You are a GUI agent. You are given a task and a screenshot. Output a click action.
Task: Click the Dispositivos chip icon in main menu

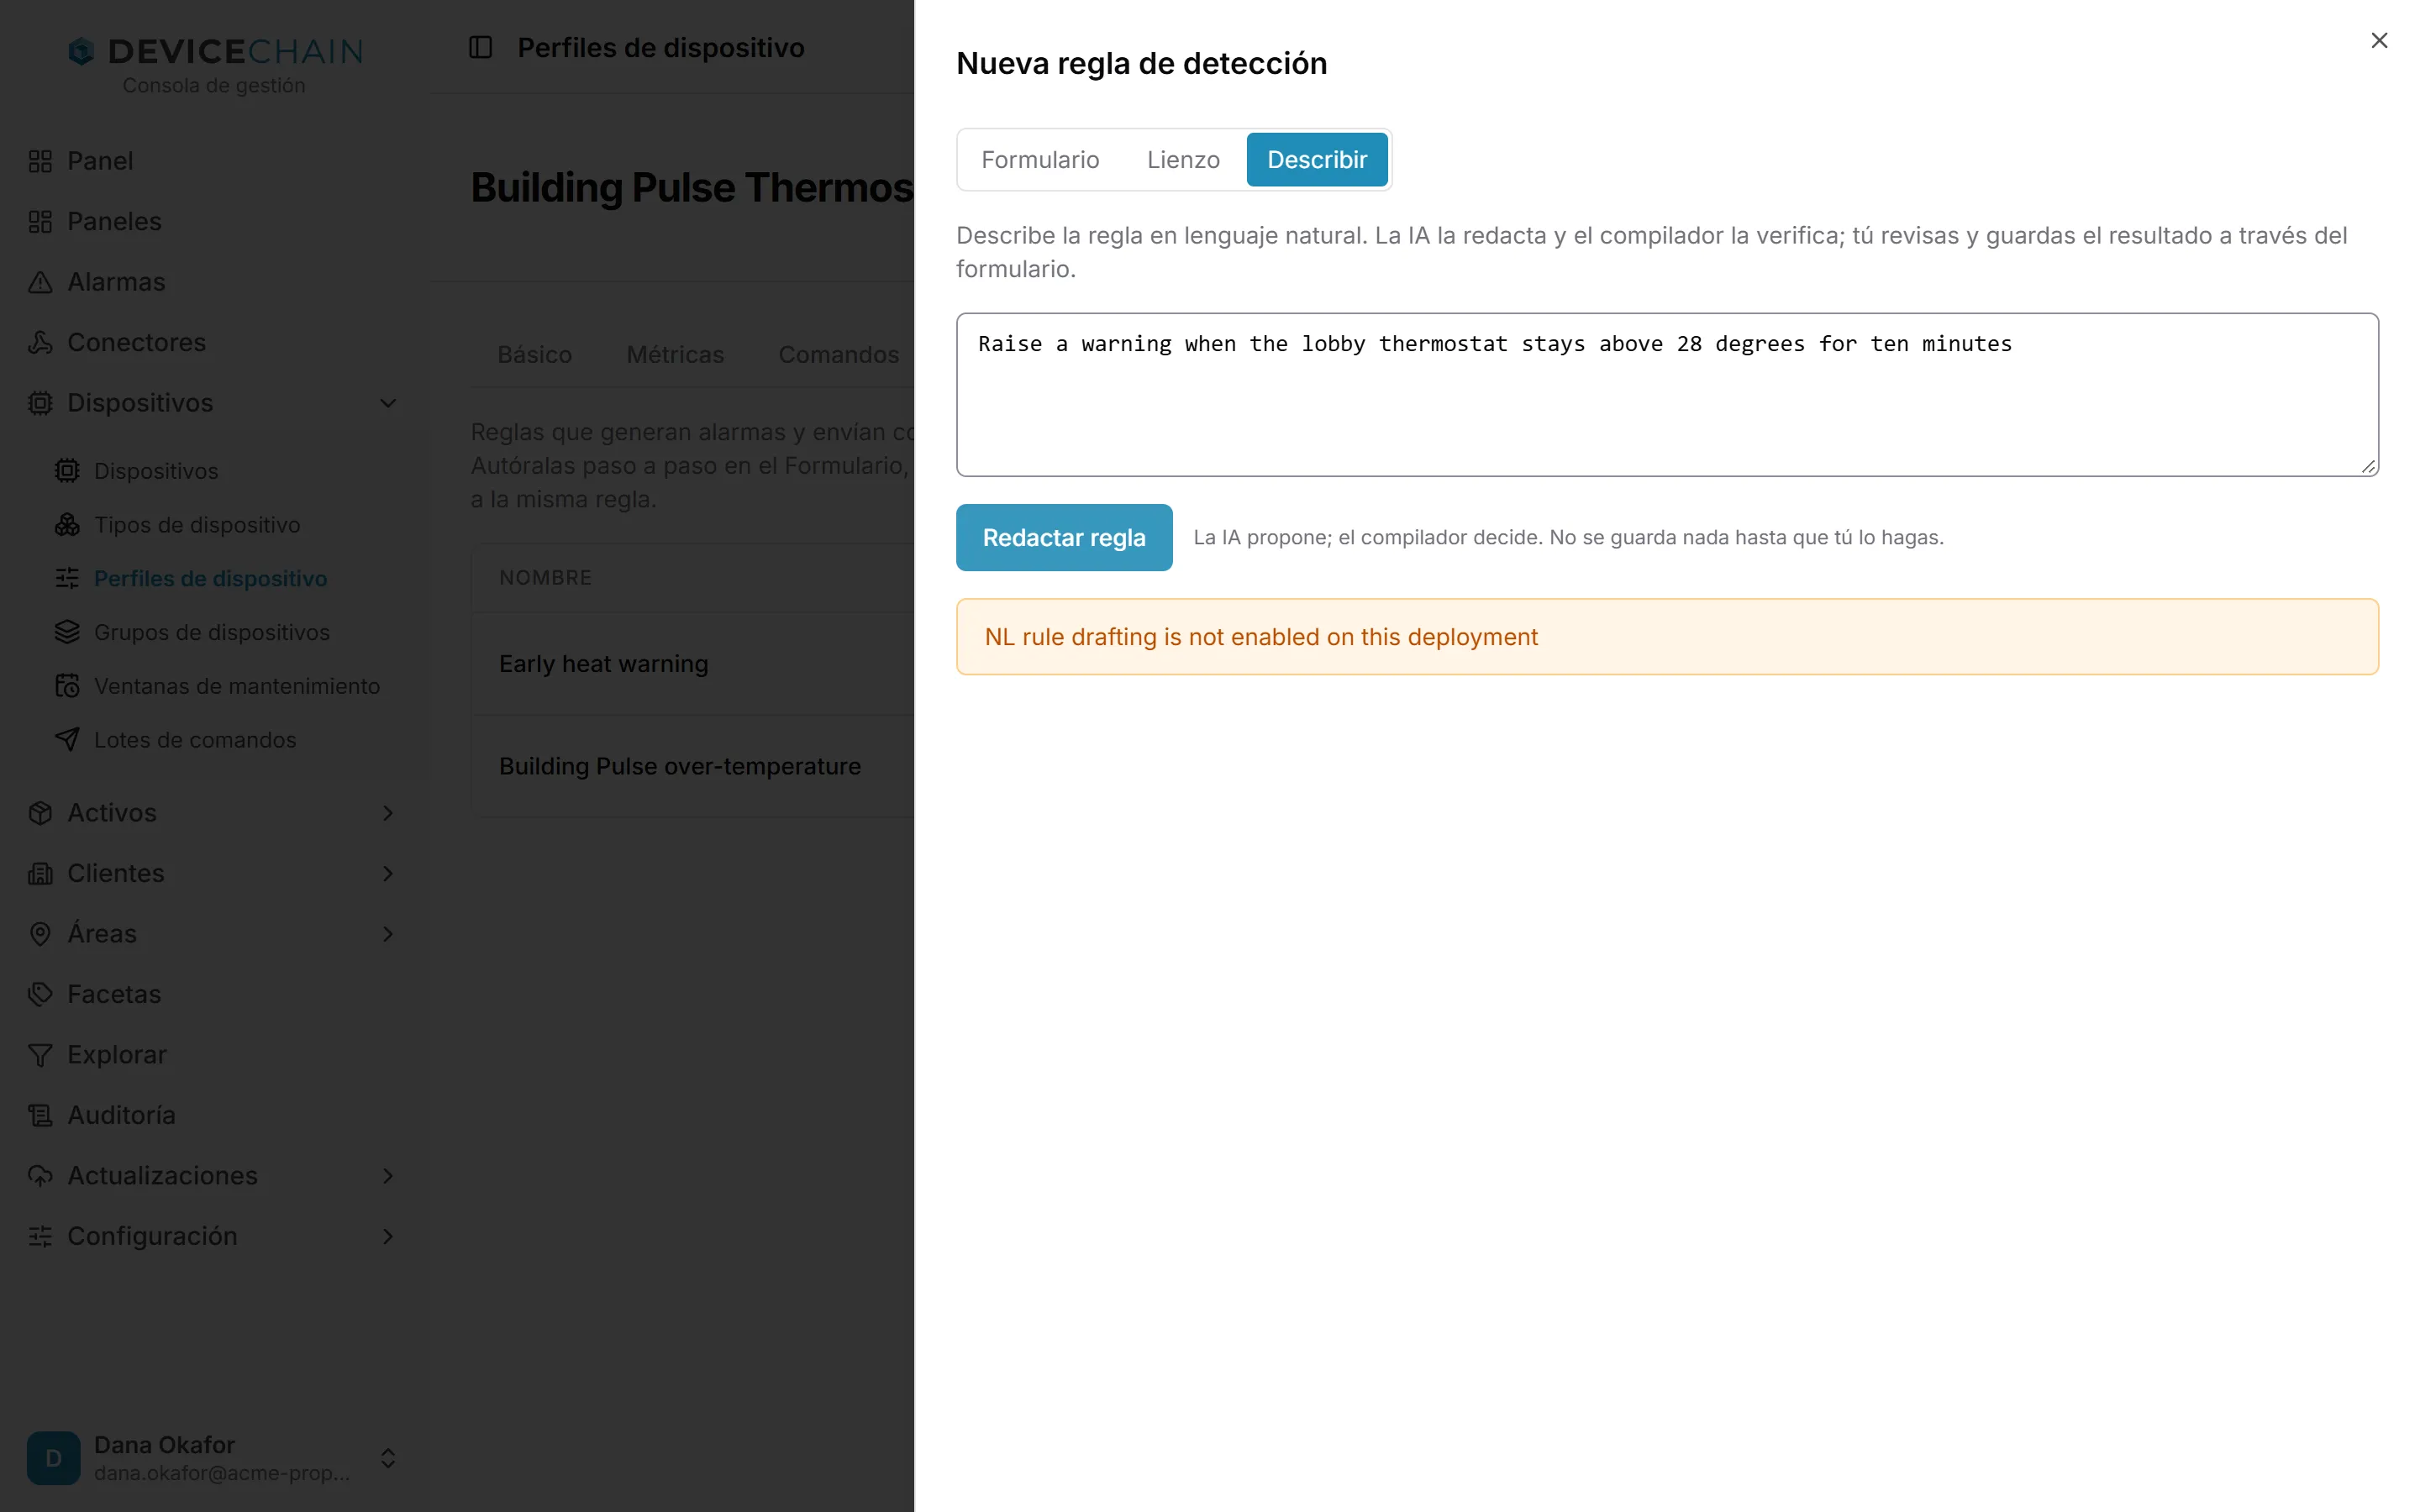40,403
